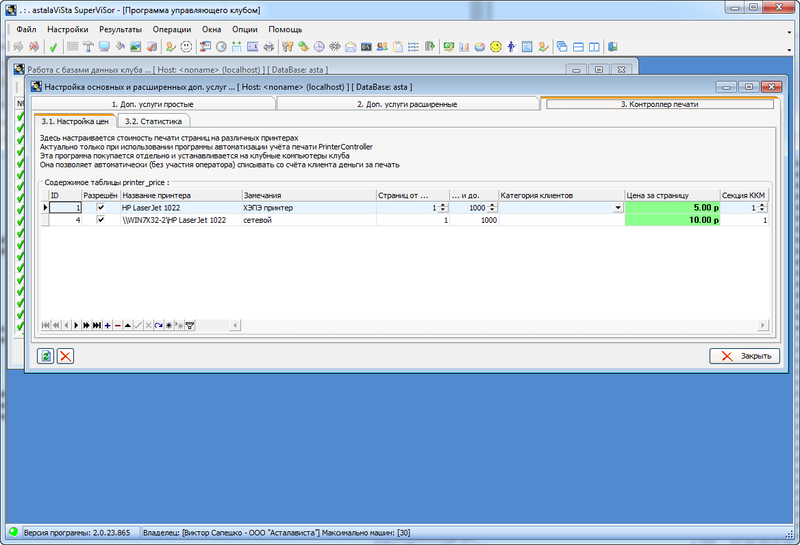The width and height of the screenshot is (800, 545).
Task: Toggle Разрешён checkbox for HP LaserJet 1022 row
Action: (x=101, y=207)
